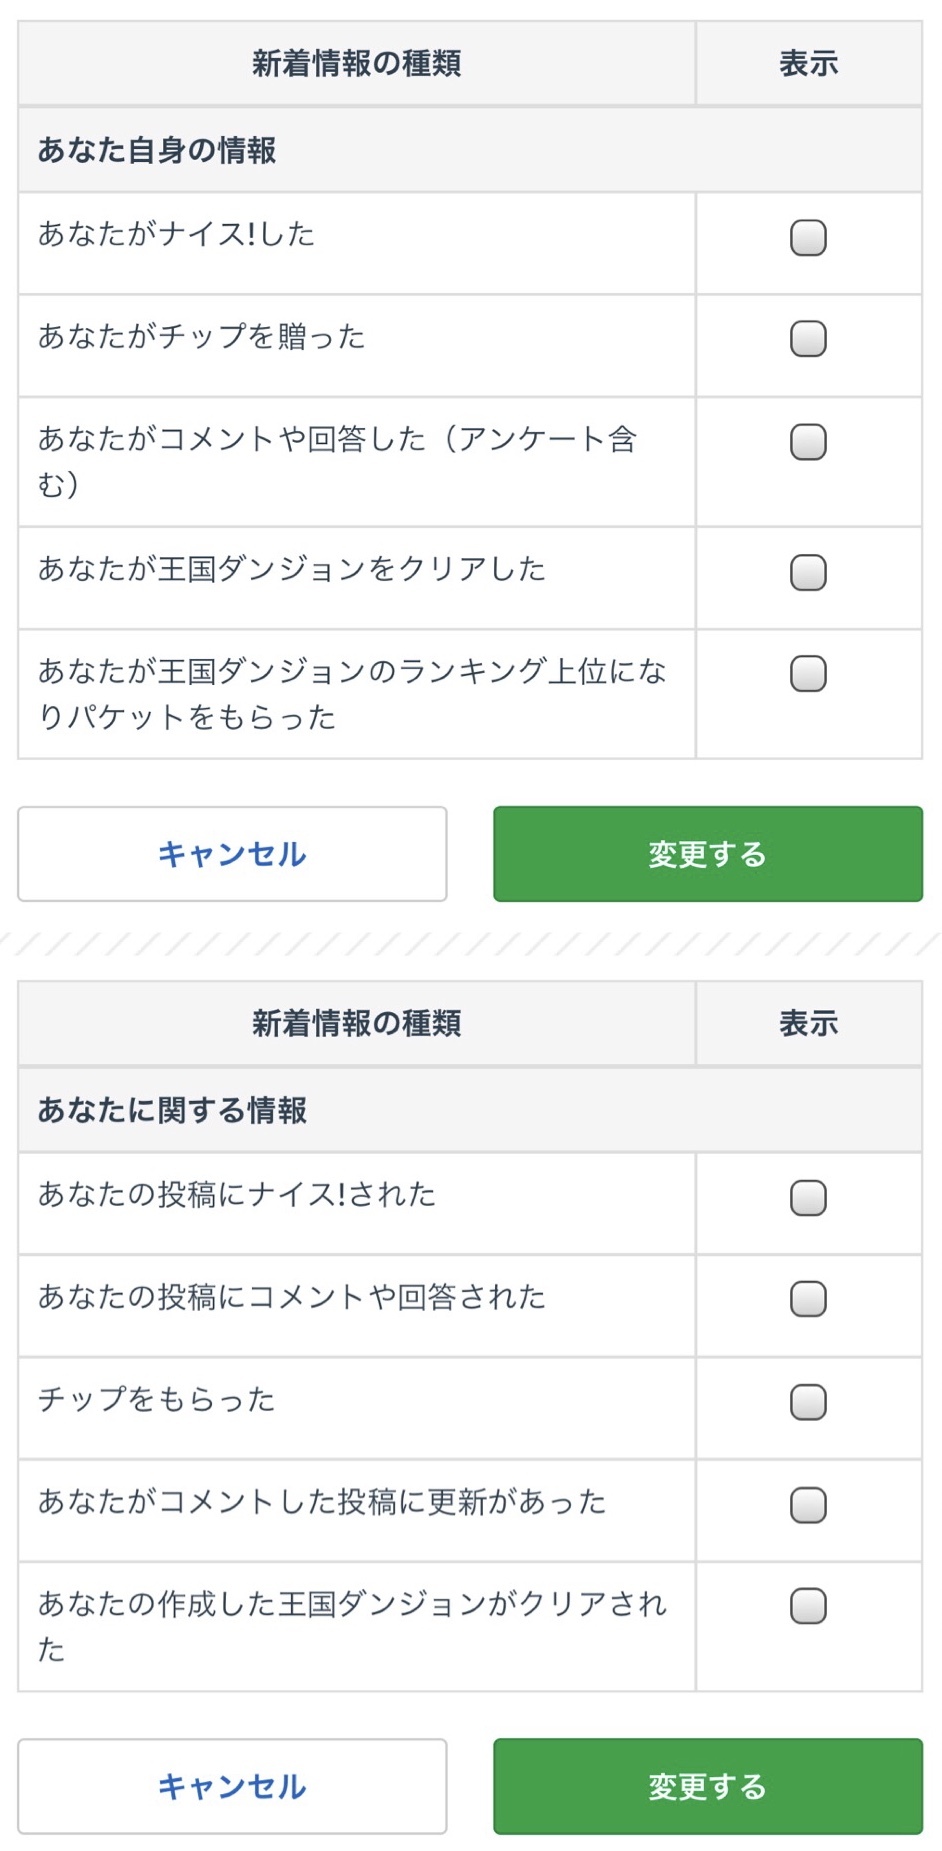Enable the チップをもらった checkbox

click(808, 1402)
